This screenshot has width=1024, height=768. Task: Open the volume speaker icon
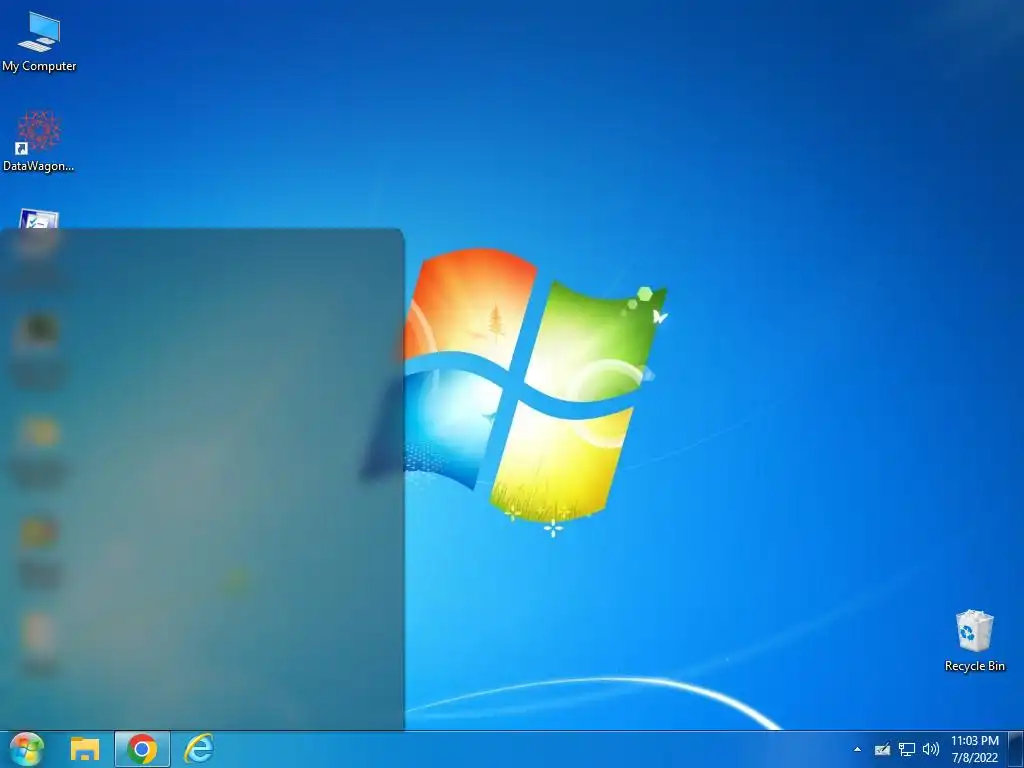[931, 749]
